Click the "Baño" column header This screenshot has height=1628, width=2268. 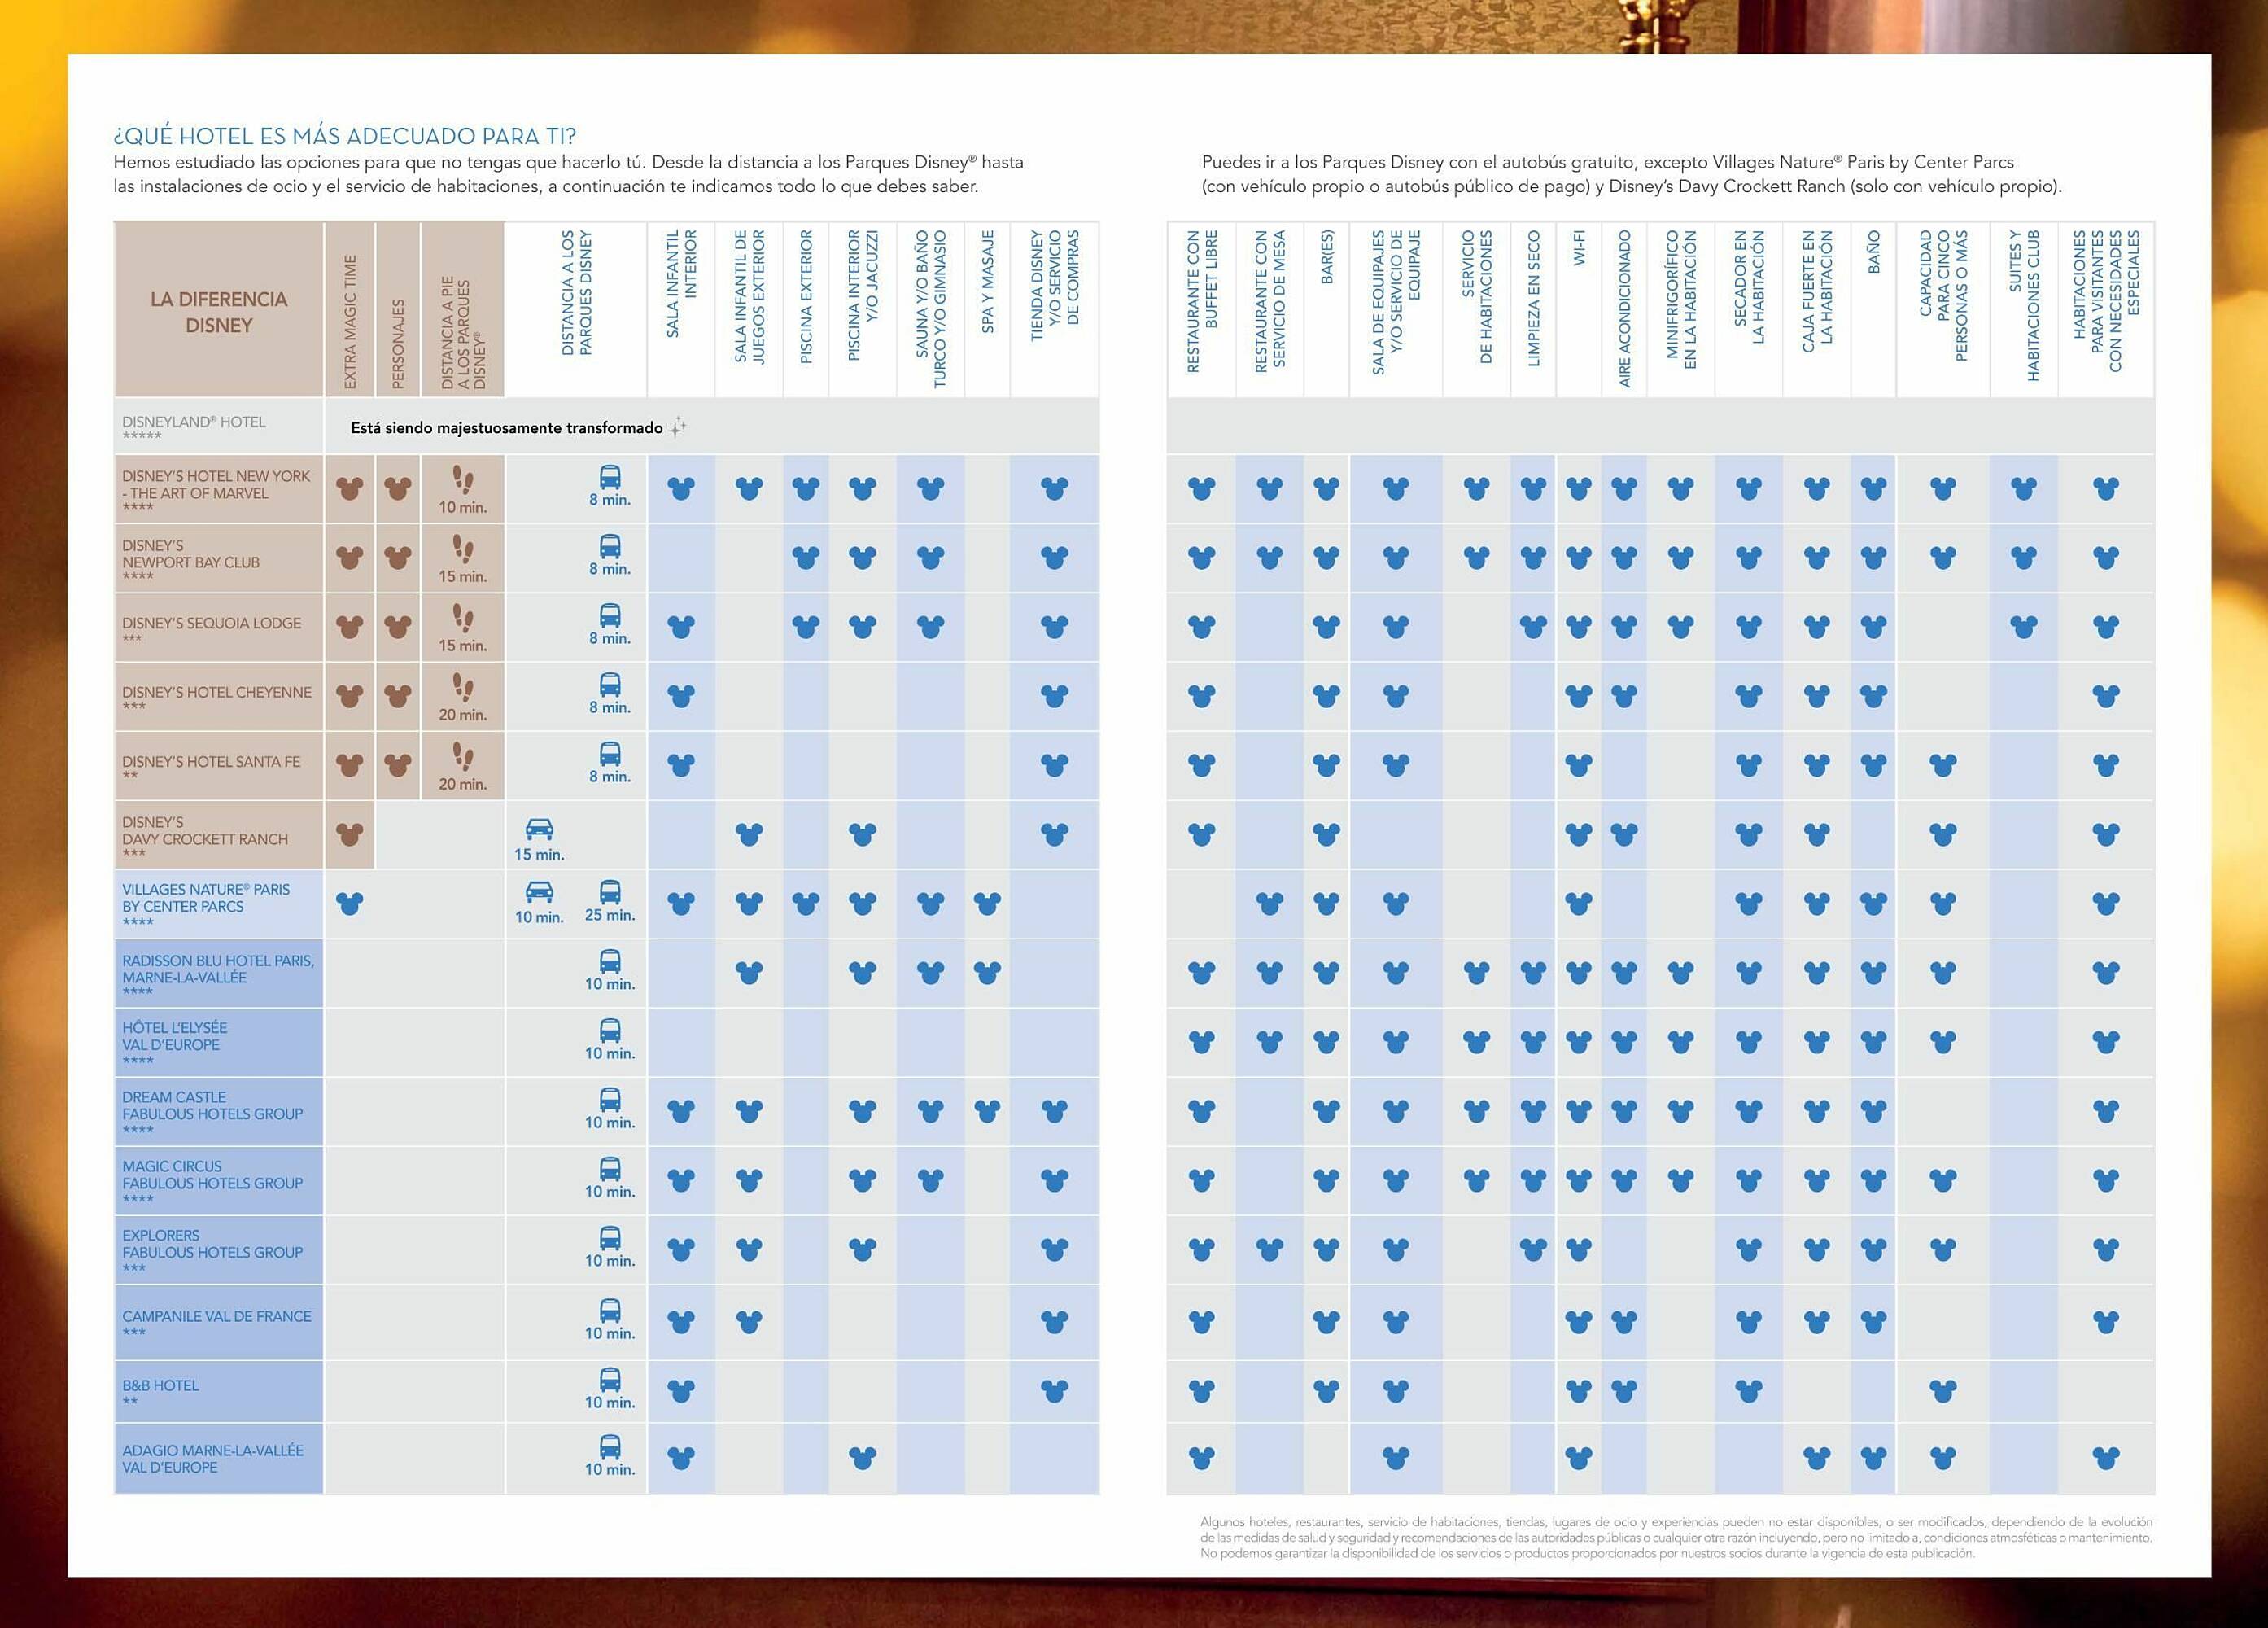[x=1874, y=251]
